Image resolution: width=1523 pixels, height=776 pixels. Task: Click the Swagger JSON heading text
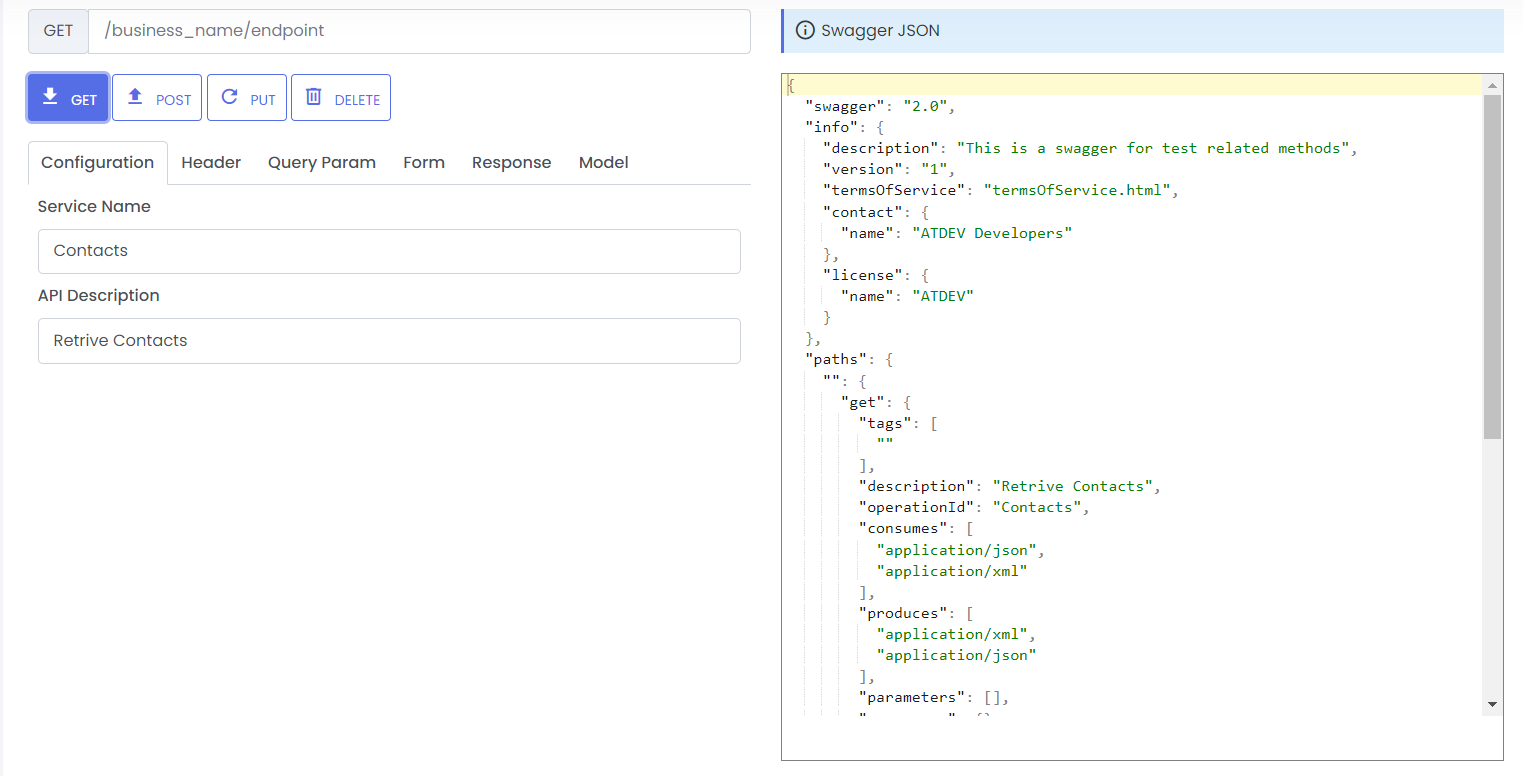click(880, 30)
